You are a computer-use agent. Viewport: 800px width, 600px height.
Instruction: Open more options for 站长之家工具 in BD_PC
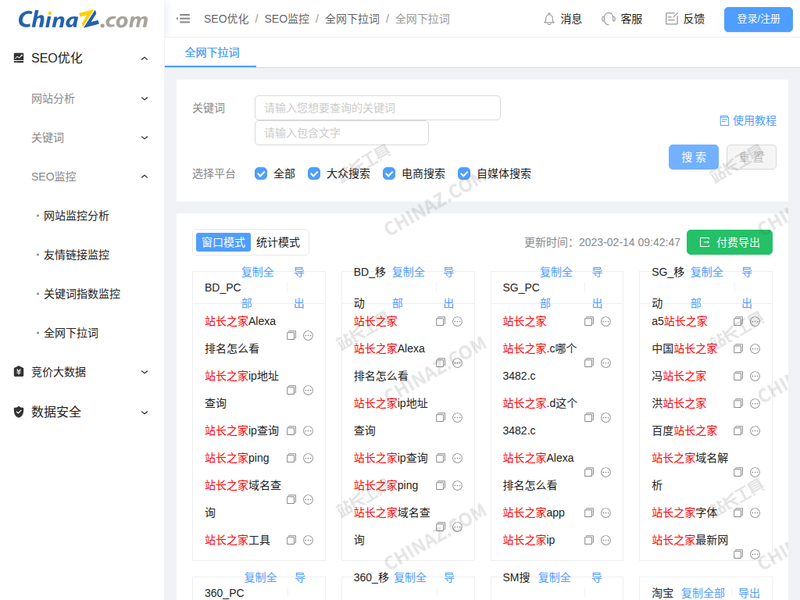(308, 540)
